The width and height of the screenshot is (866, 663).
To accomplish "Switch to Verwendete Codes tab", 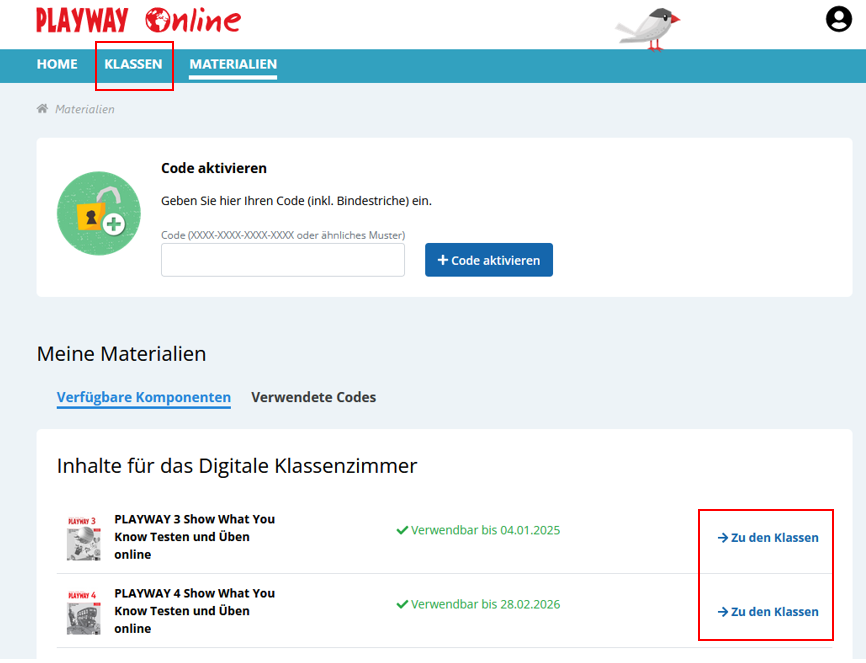I will coord(314,397).
